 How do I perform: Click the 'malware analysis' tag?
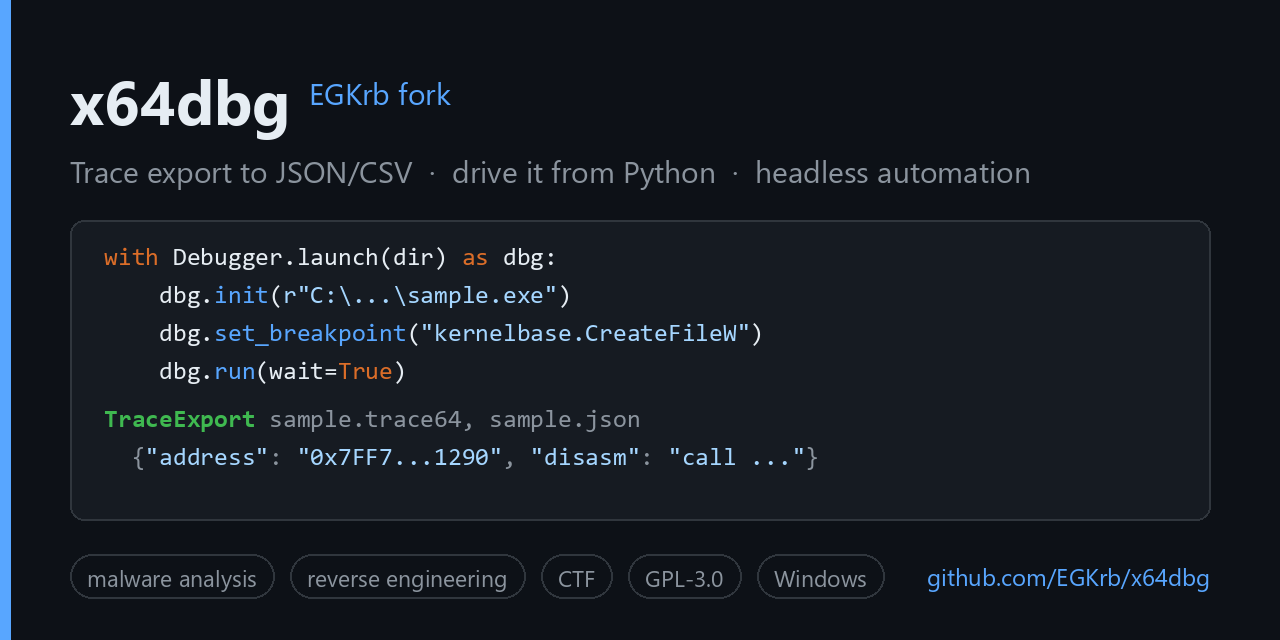(x=172, y=577)
